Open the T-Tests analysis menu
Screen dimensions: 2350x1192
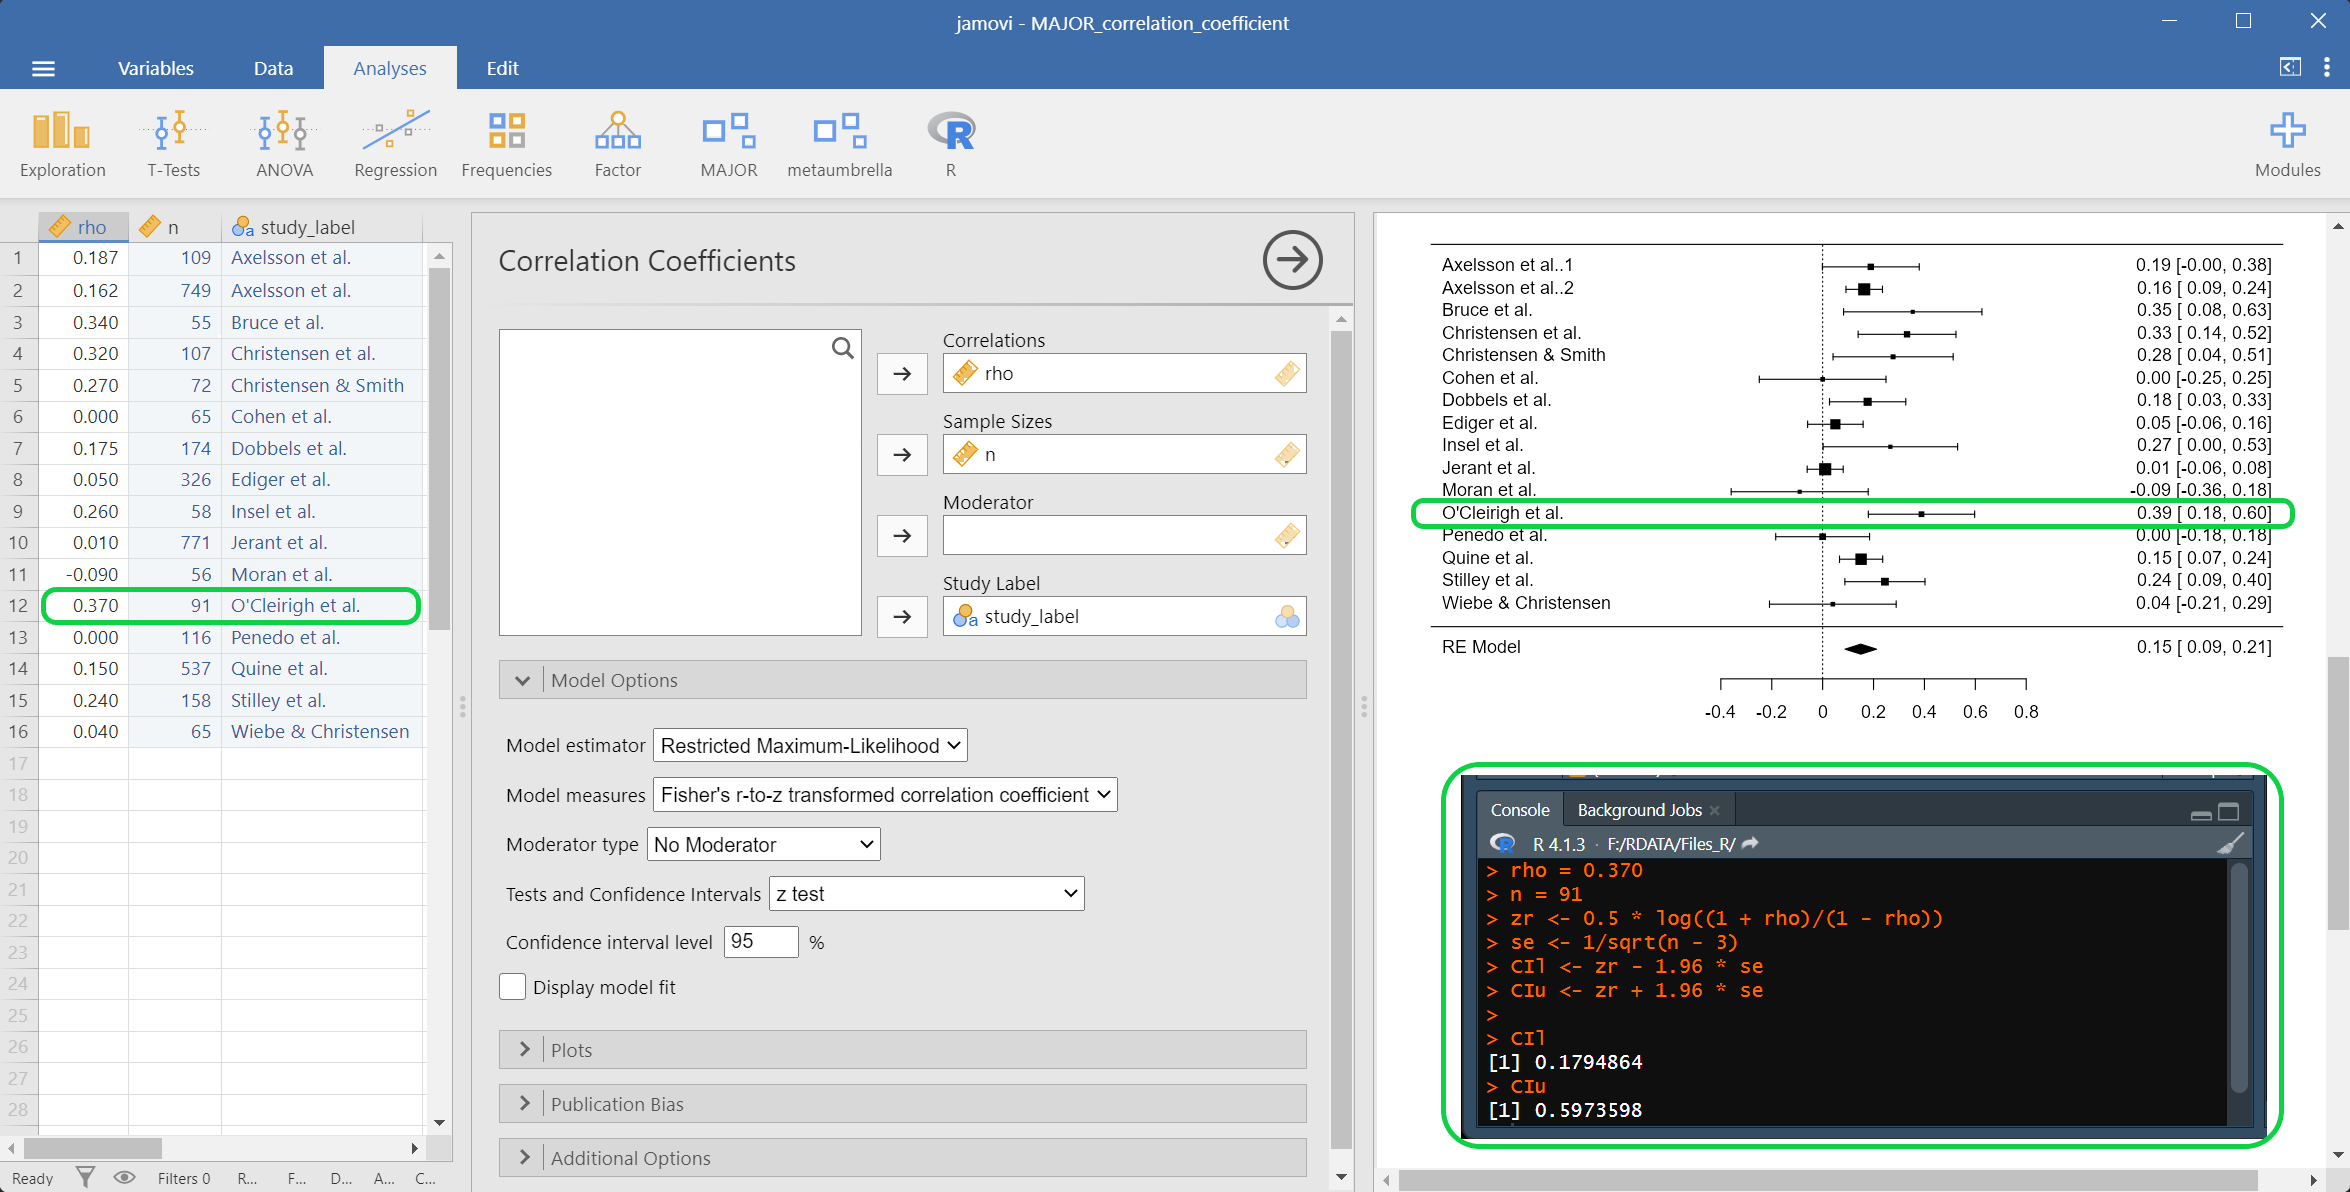pos(173,144)
